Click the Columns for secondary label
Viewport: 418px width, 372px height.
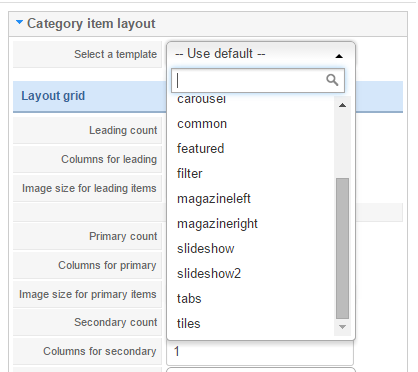(99, 351)
